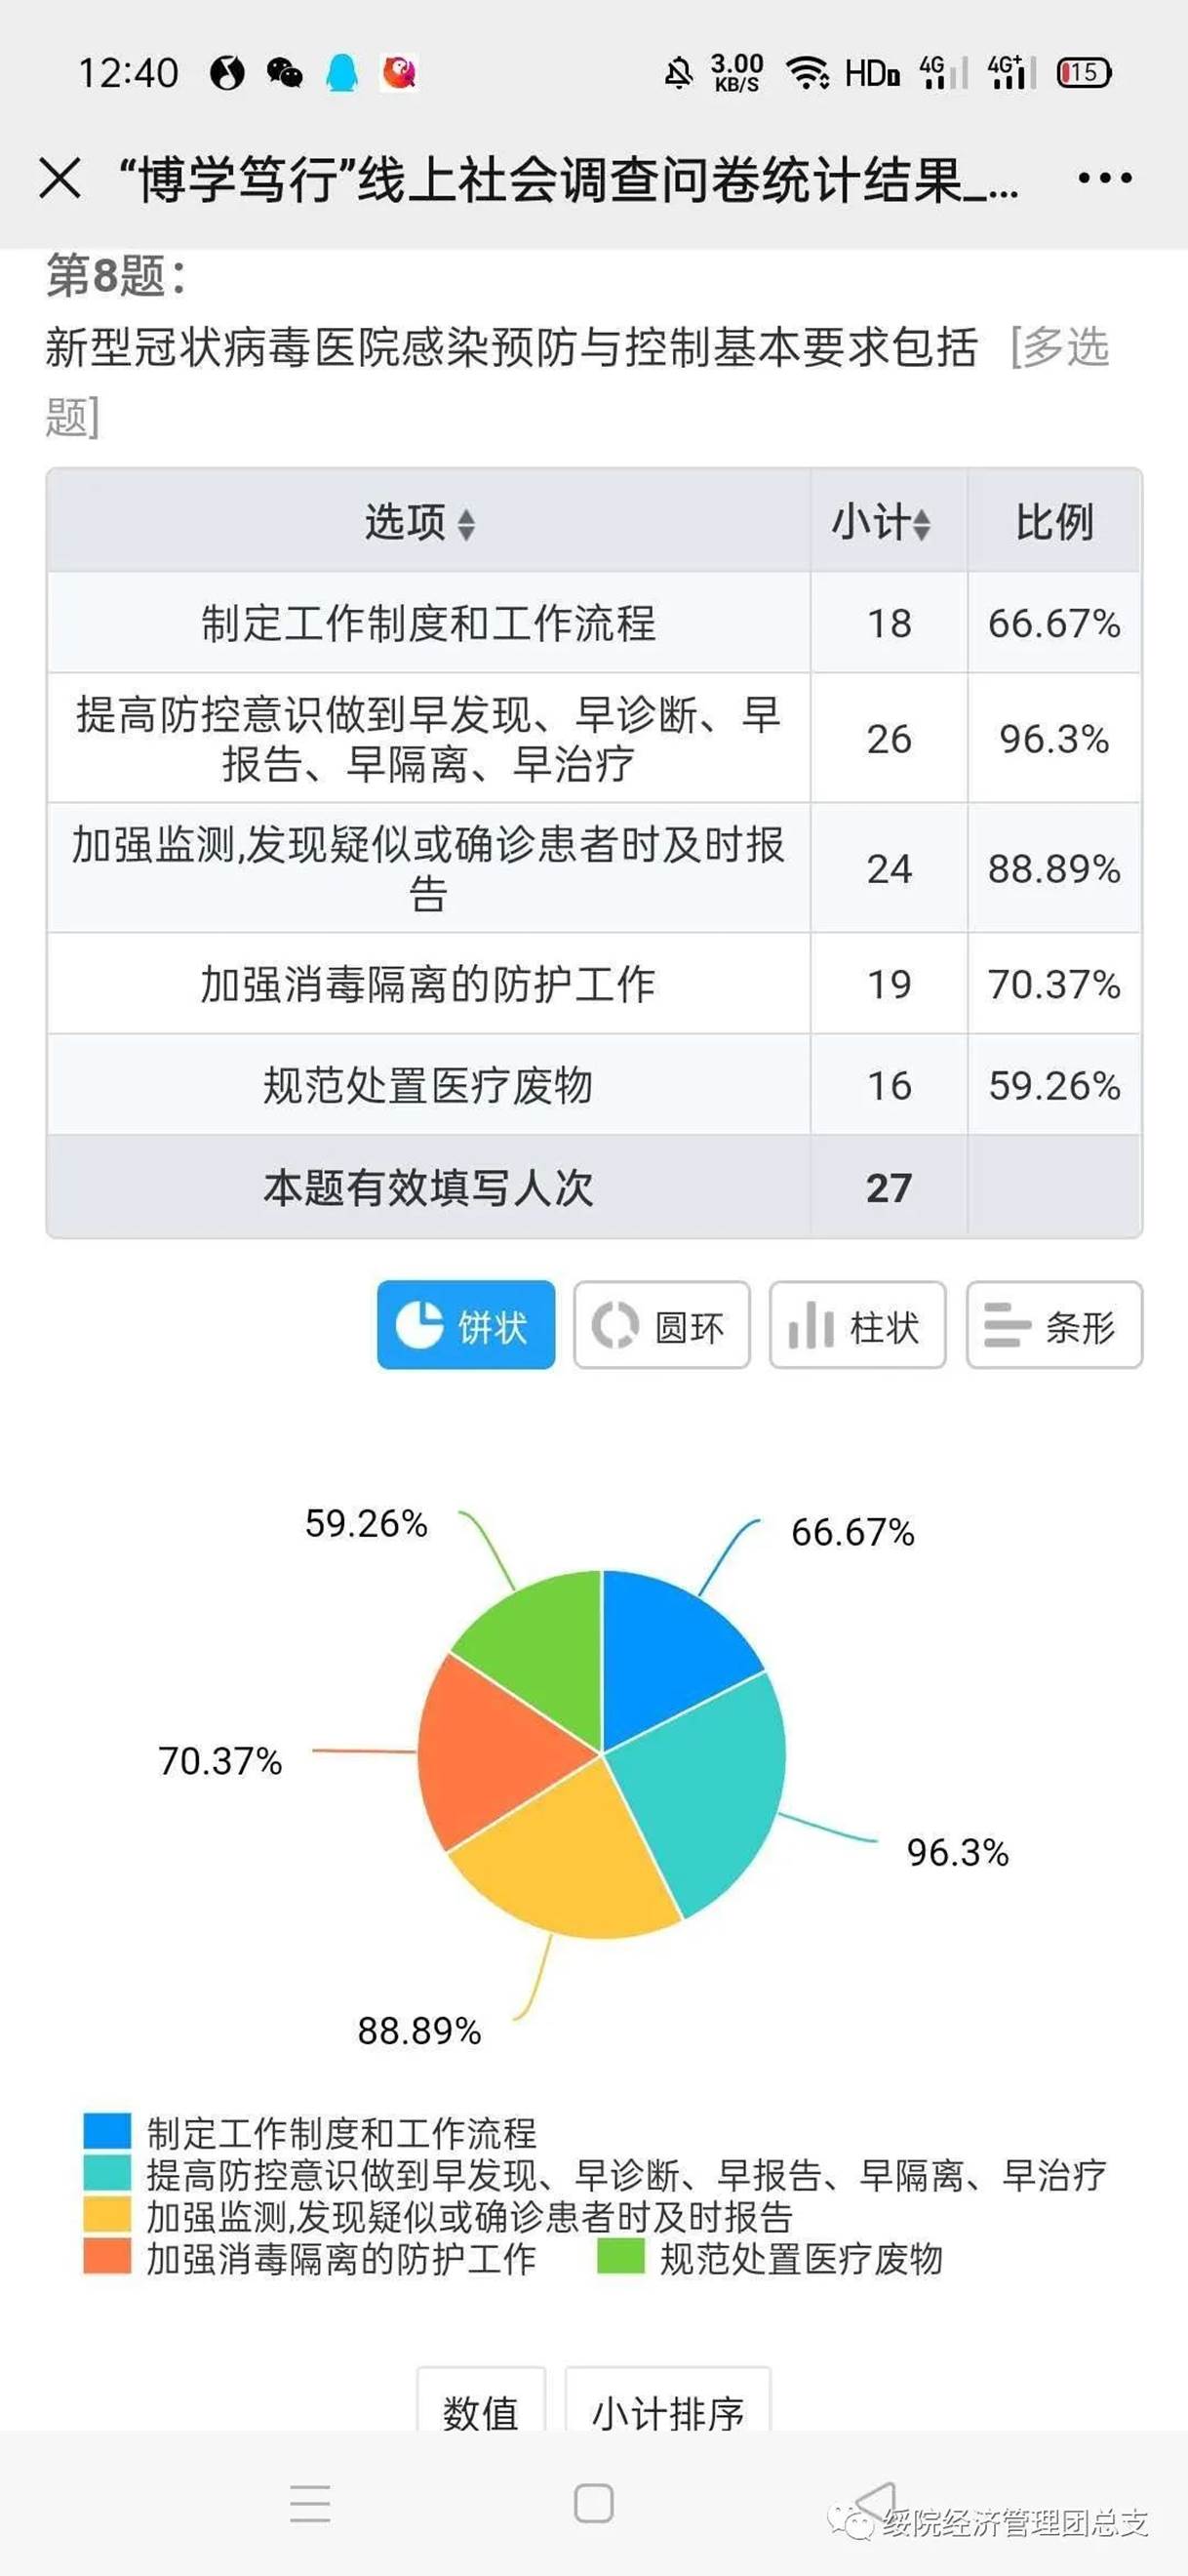This screenshot has height=2576, width=1188.
Task: Sort by the 小计 column arrows
Action: point(922,524)
